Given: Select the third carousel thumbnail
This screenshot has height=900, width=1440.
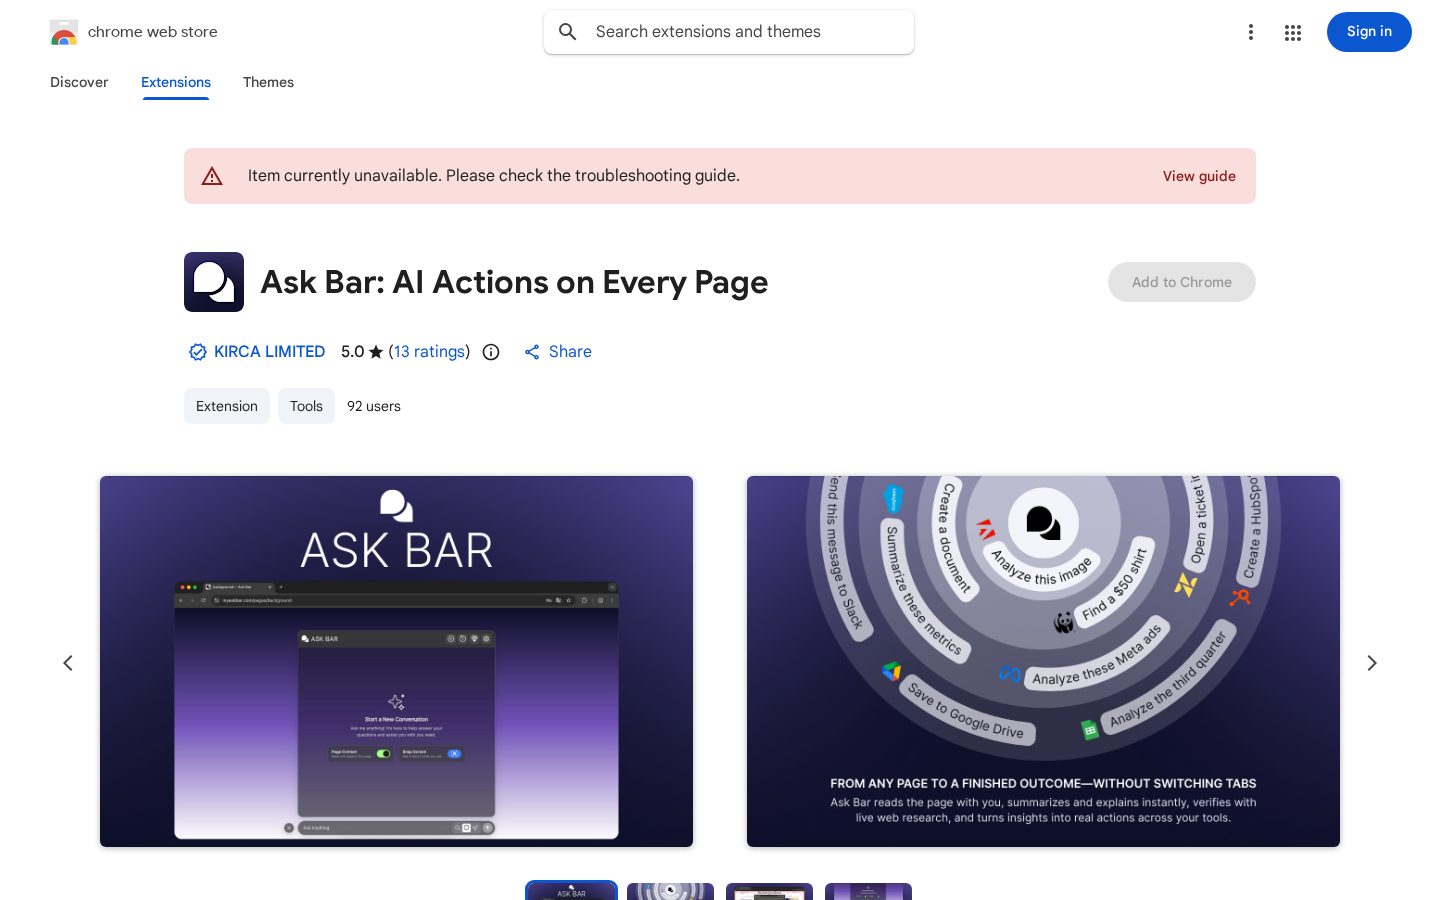Looking at the screenshot, I should (x=769, y=891).
